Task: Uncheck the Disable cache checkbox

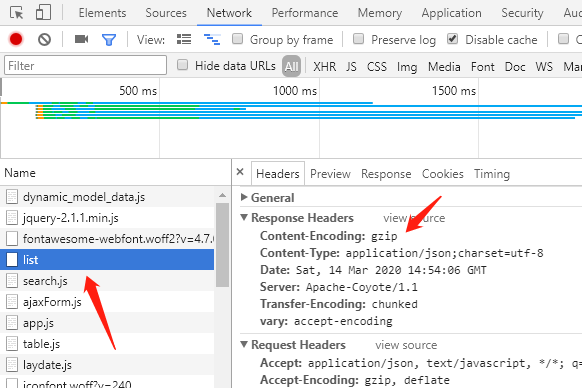Action: 452,39
